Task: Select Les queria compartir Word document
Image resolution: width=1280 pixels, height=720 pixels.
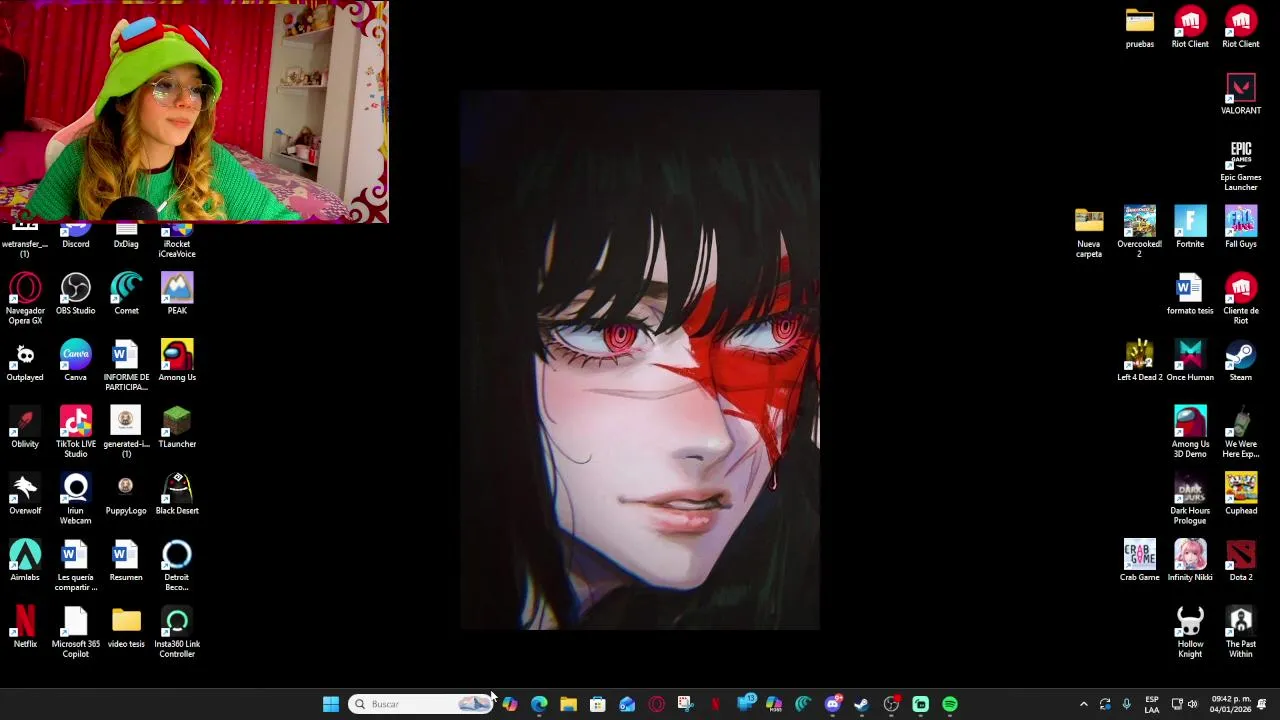Action: [x=75, y=566]
